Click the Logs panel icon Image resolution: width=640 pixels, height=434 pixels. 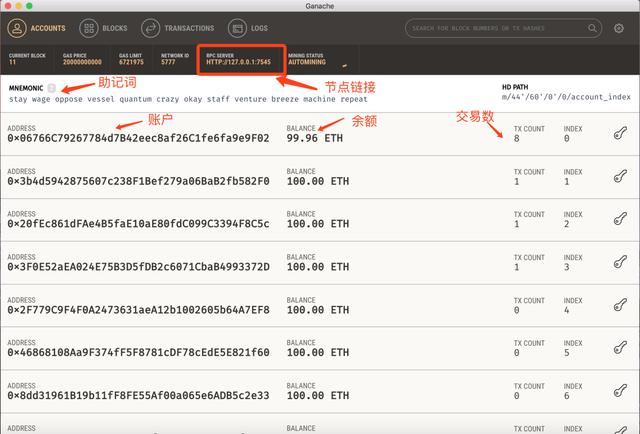click(238, 28)
